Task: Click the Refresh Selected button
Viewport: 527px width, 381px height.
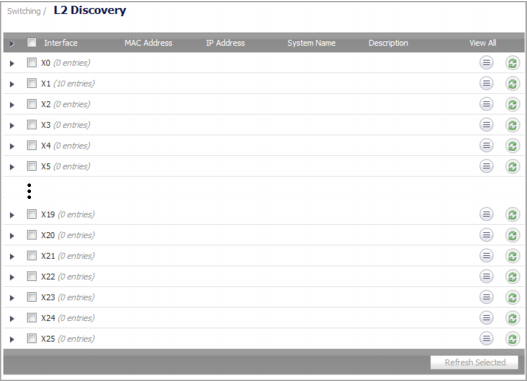Action: pos(474,362)
